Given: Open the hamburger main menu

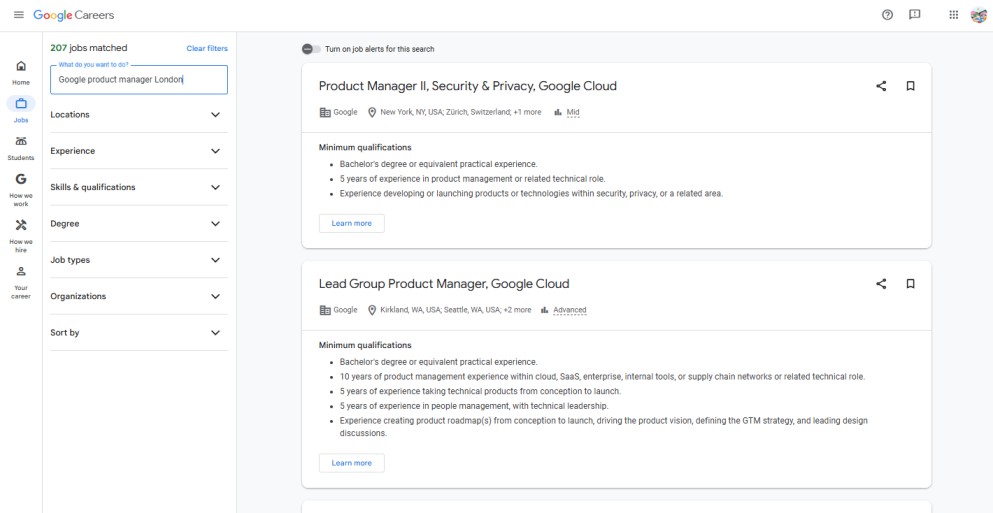Looking at the screenshot, I should (x=19, y=15).
